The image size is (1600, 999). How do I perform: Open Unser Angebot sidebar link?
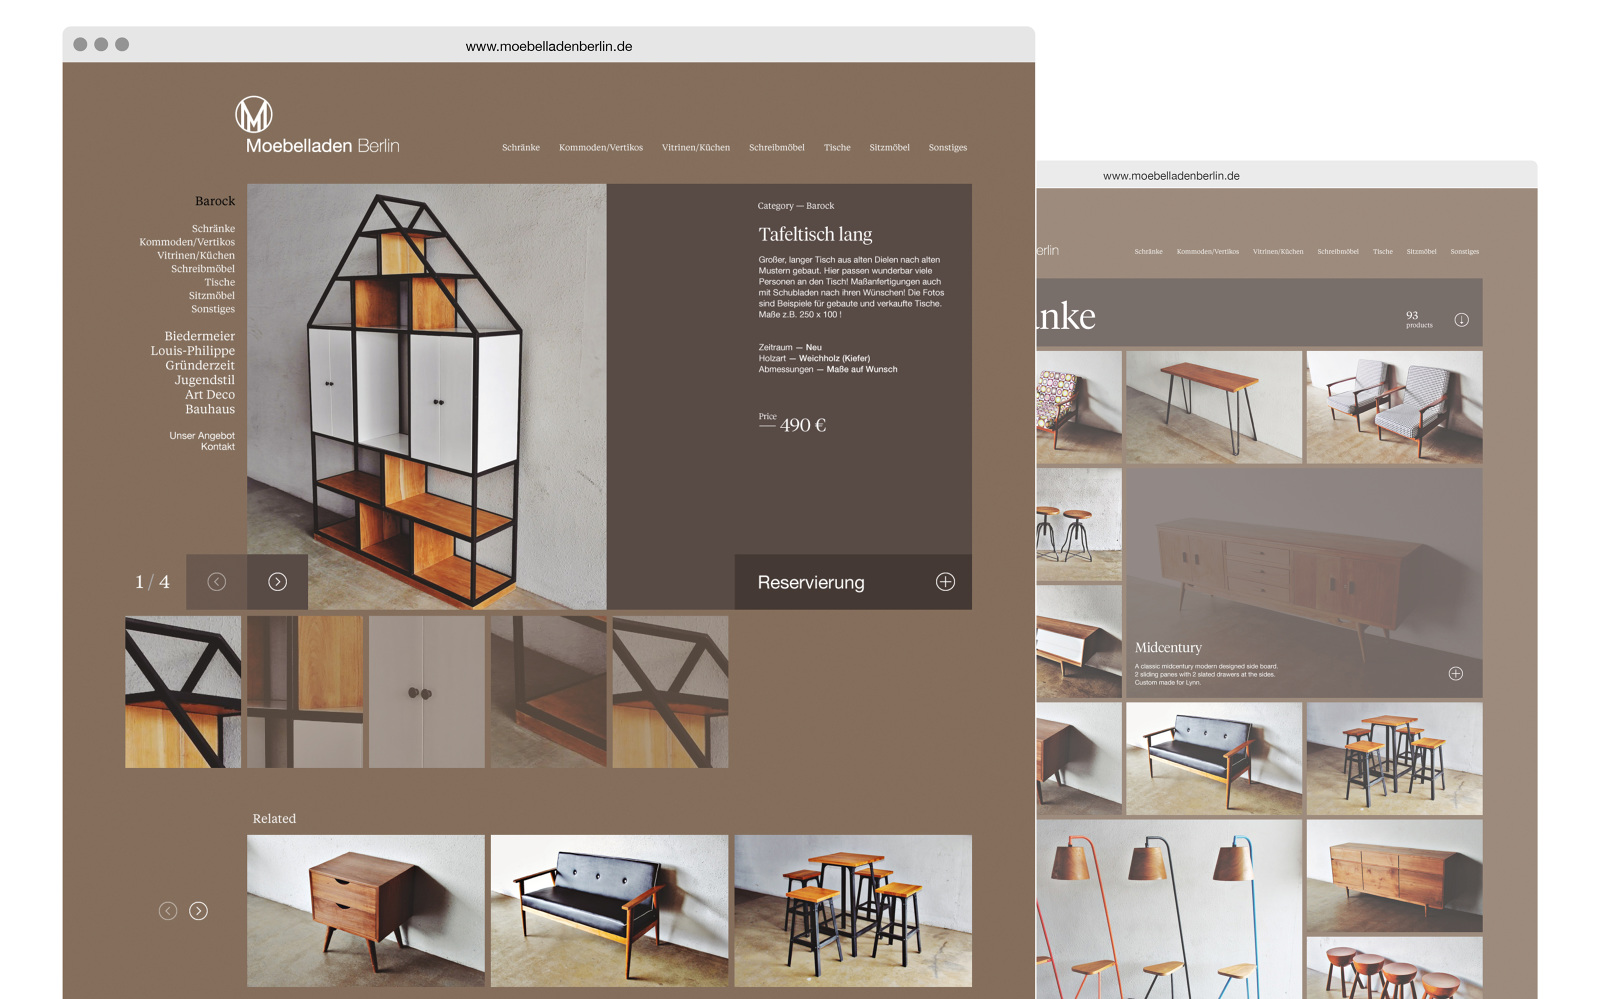click(x=202, y=436)
